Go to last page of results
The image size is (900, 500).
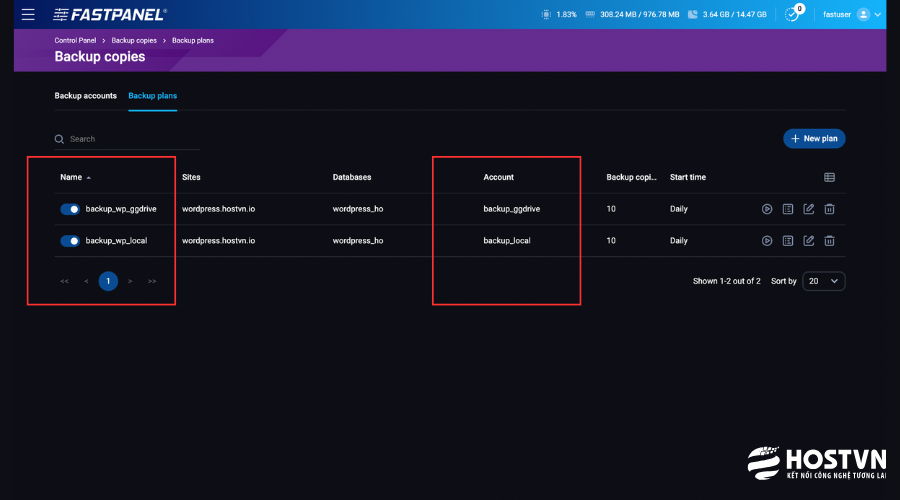(x=152, y=281)
